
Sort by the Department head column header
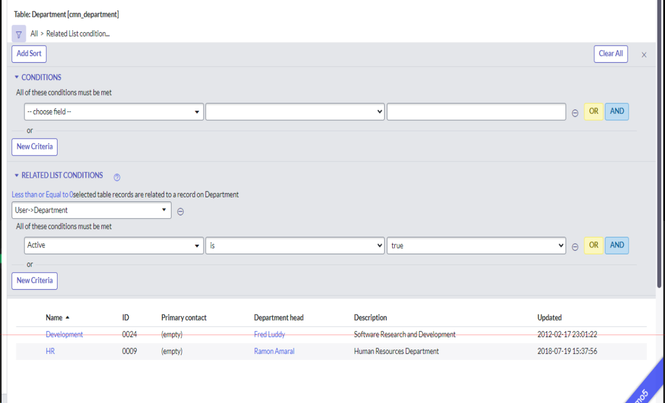[x=279, y=318]
